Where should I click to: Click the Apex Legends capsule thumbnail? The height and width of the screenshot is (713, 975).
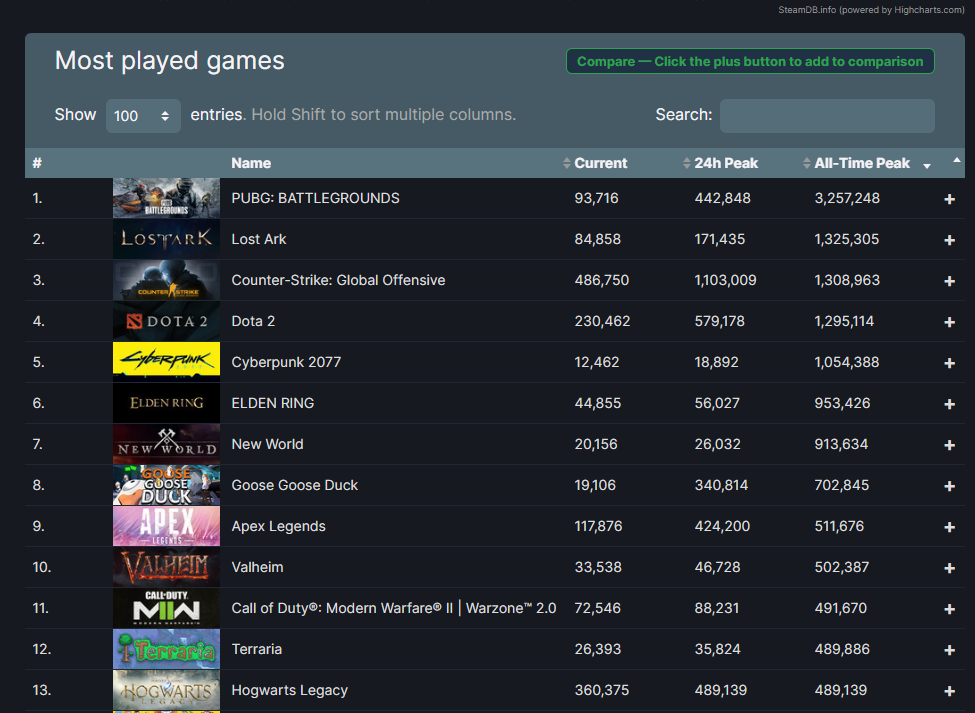point(165,526)
